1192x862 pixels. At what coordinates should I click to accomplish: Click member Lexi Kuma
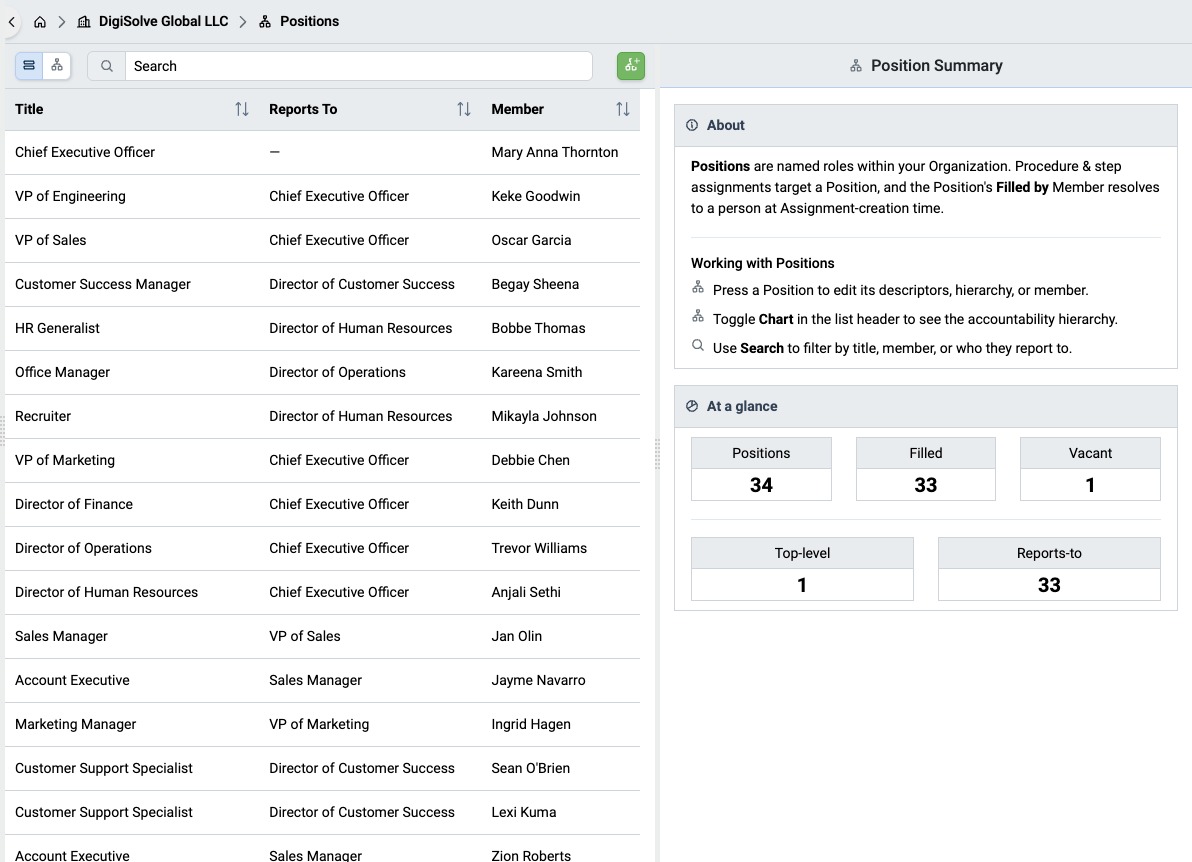click(524, 813)
